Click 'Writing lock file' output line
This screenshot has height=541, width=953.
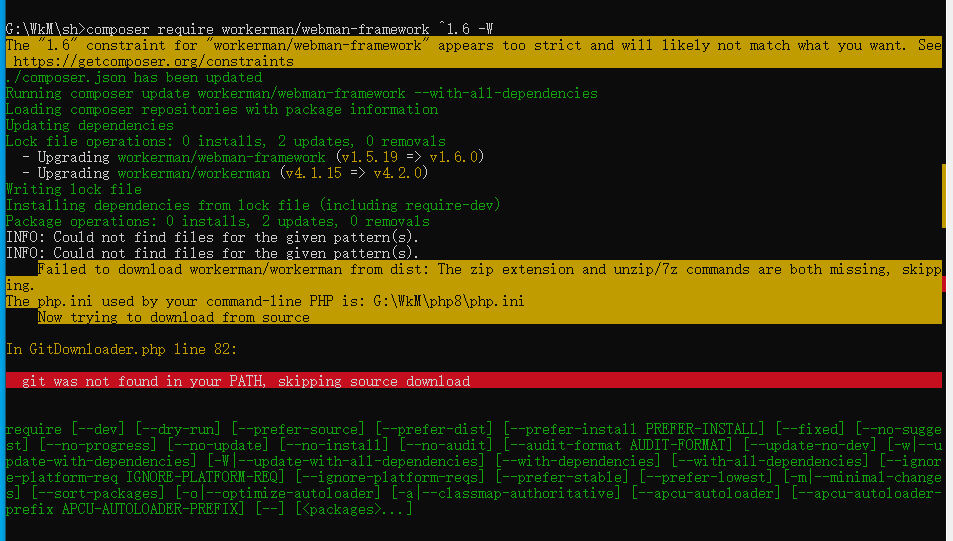pos(74,189)
